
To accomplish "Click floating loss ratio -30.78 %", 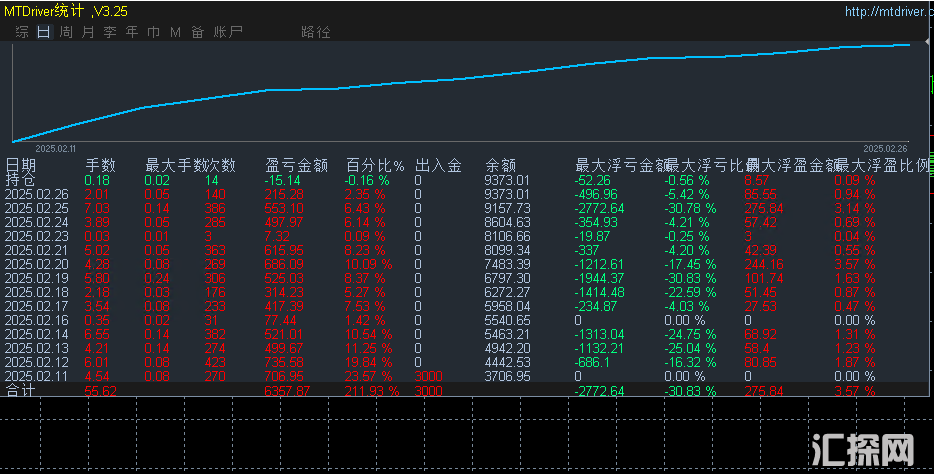I will point(690,208).
